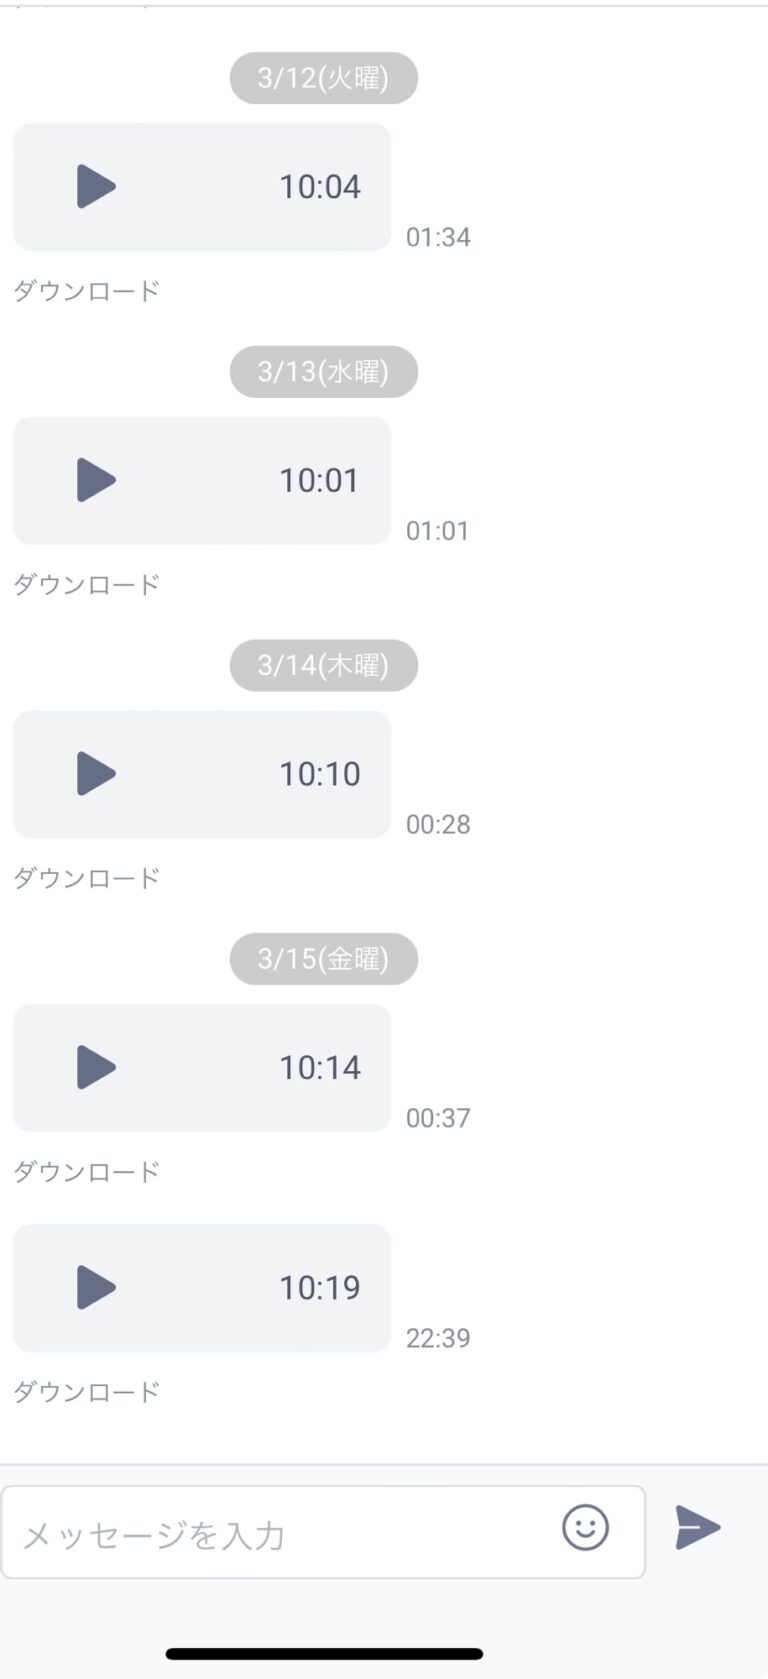This screenshot has width=768, height=1679.
Task: Download the voice message sent at 00:37
Action: [x=87, y=1171]
